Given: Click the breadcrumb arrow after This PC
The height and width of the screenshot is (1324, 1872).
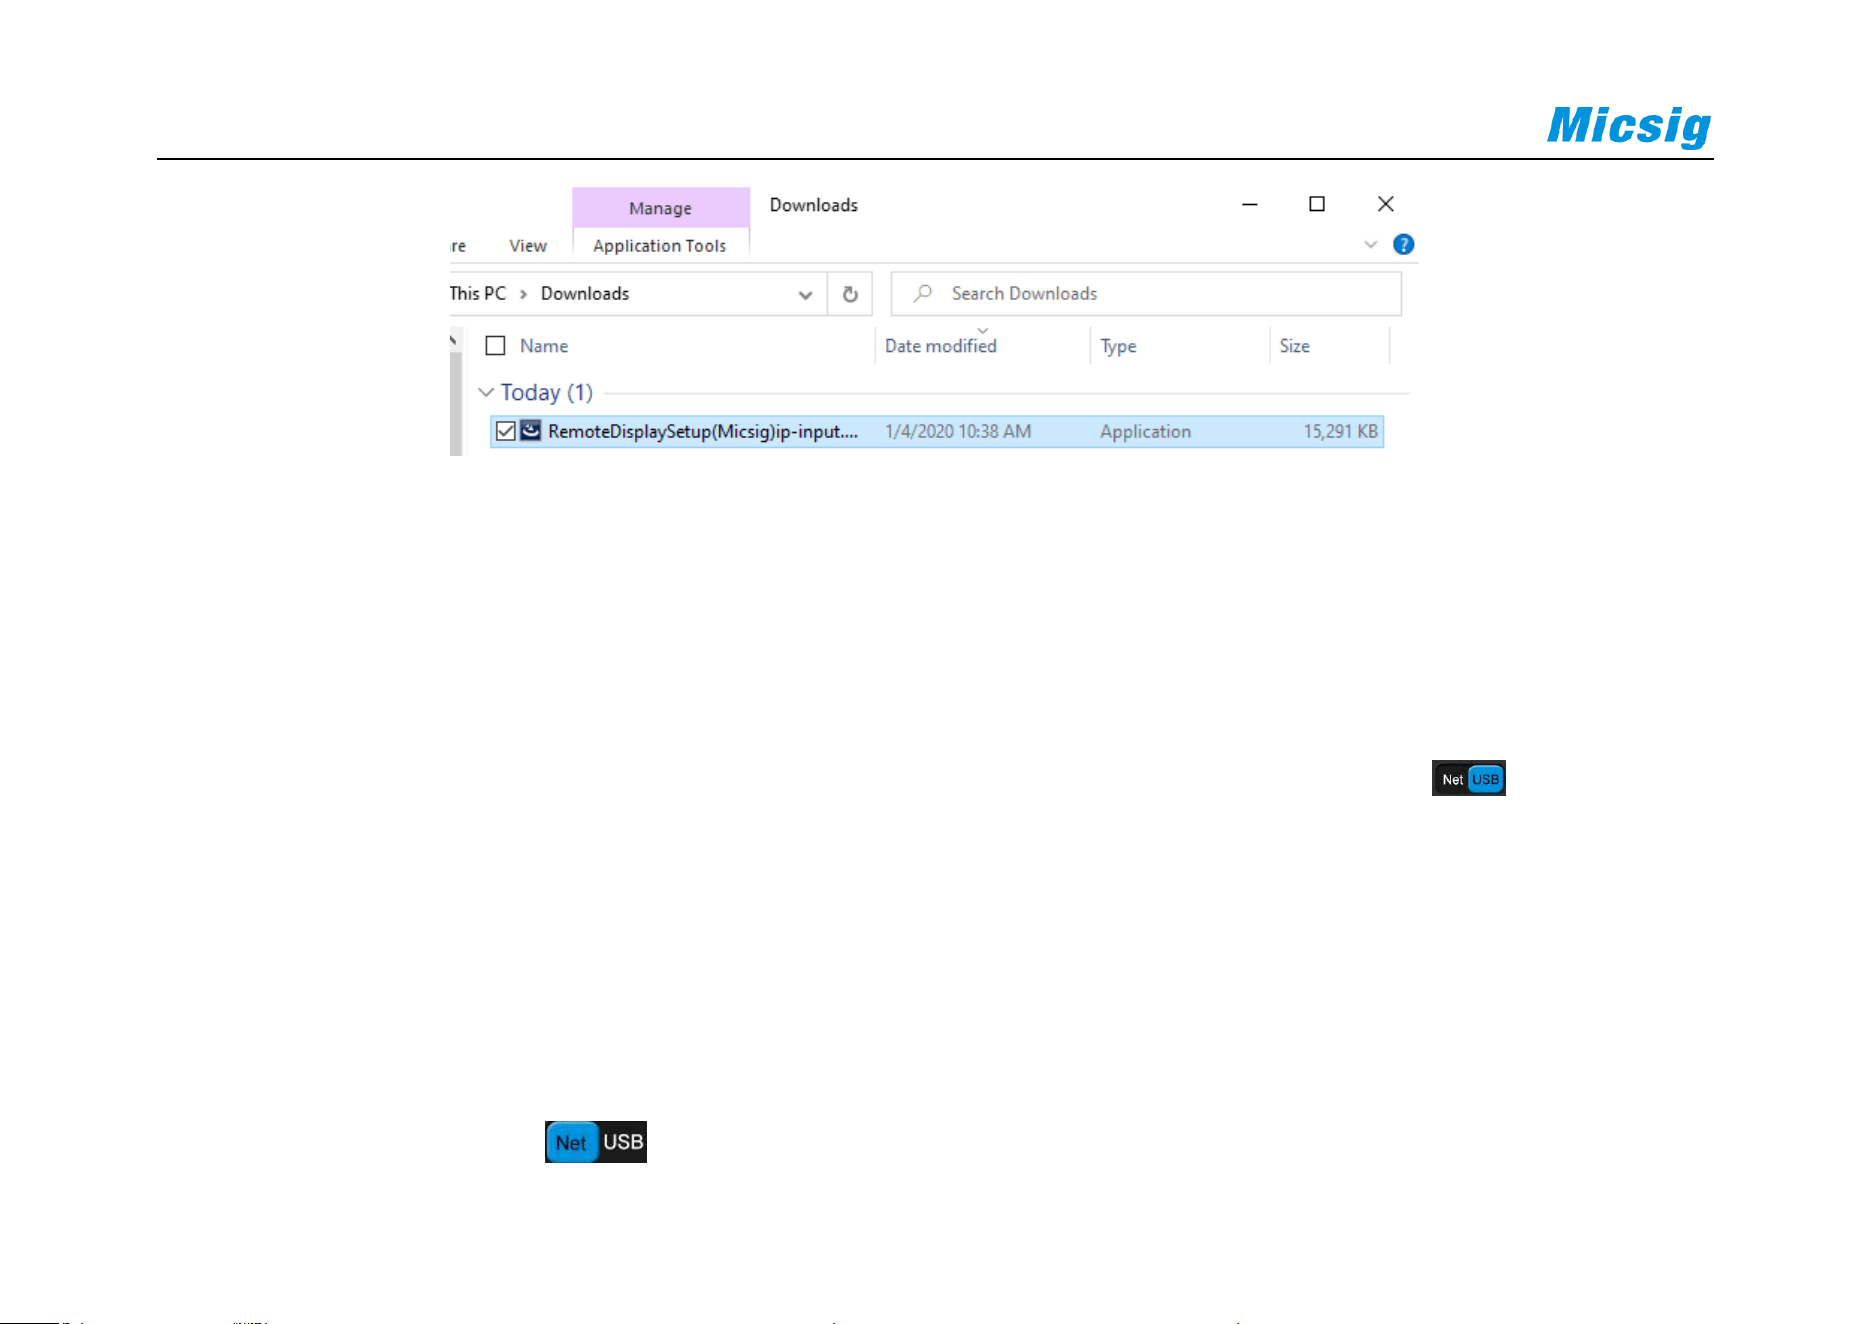Looking at the screenshot, I should [523, 294].
